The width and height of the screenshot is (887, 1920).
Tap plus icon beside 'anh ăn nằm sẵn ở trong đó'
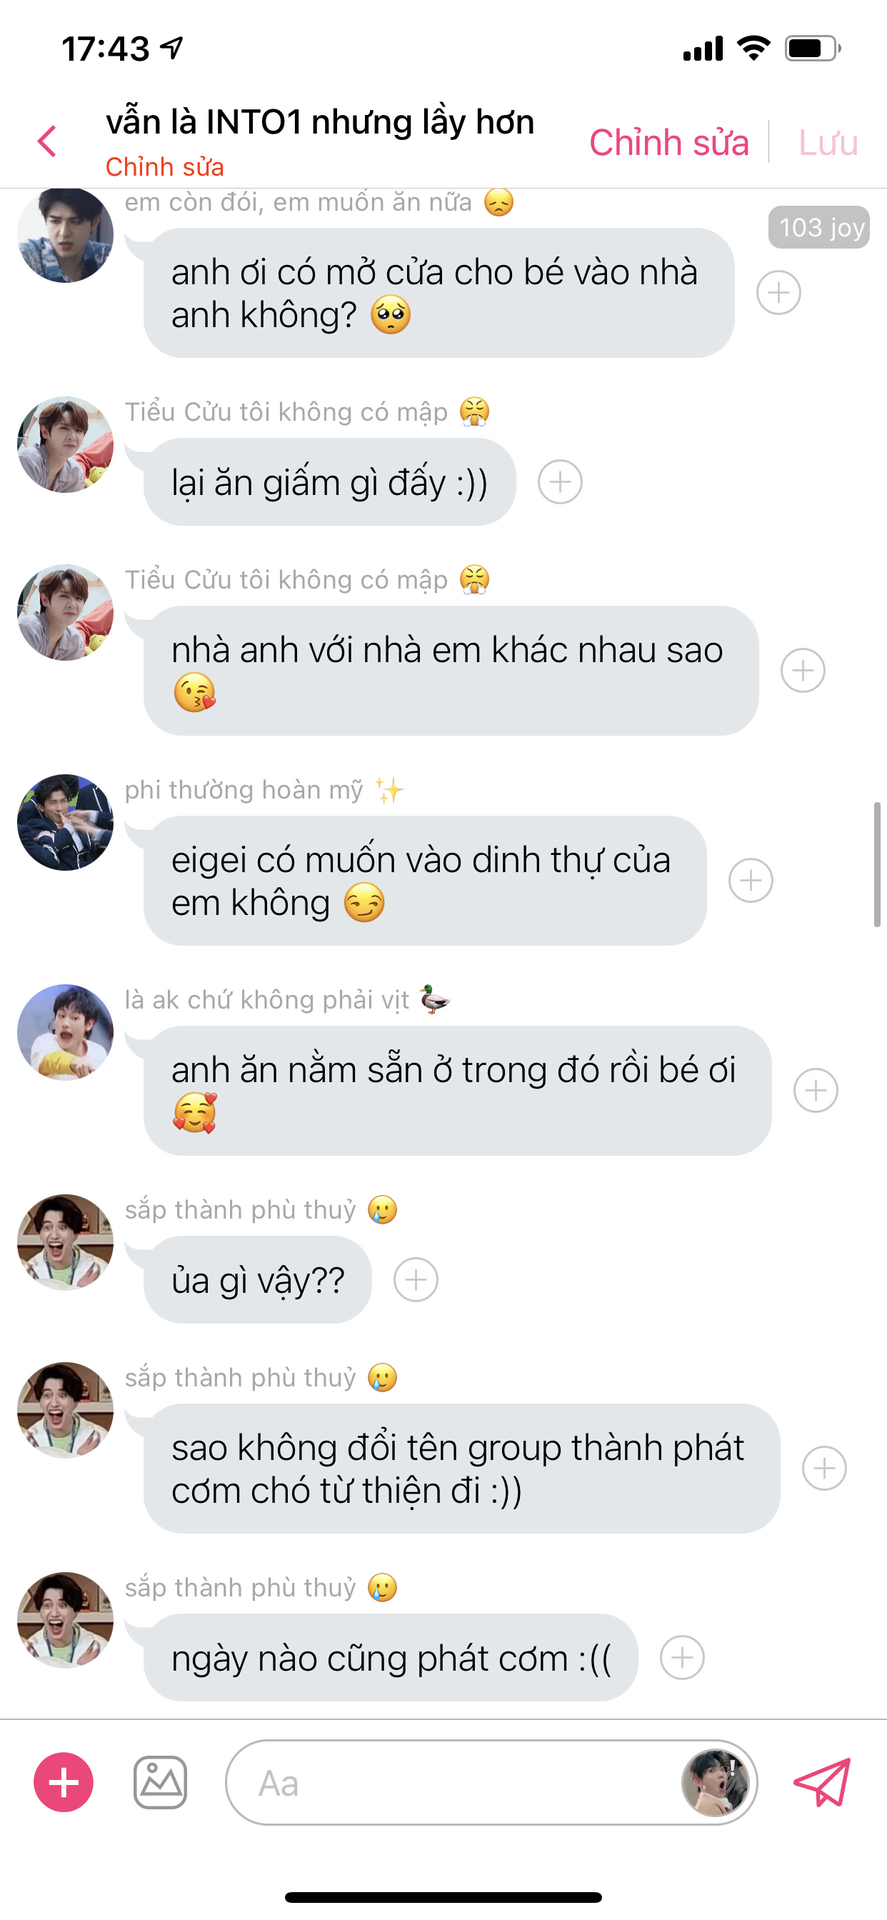[816, 1090]
